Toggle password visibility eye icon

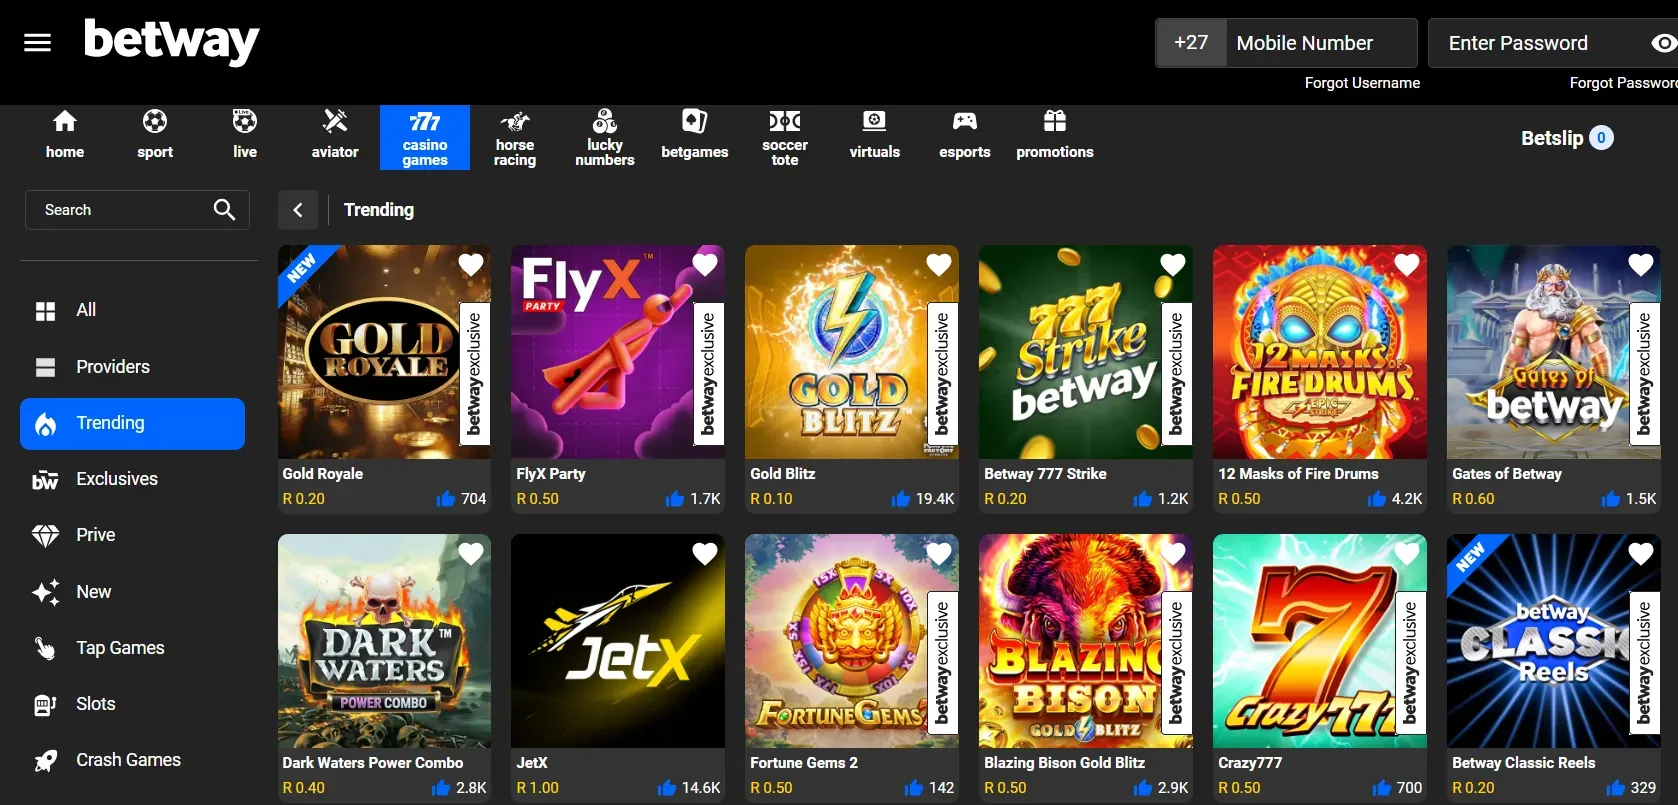1663,43
